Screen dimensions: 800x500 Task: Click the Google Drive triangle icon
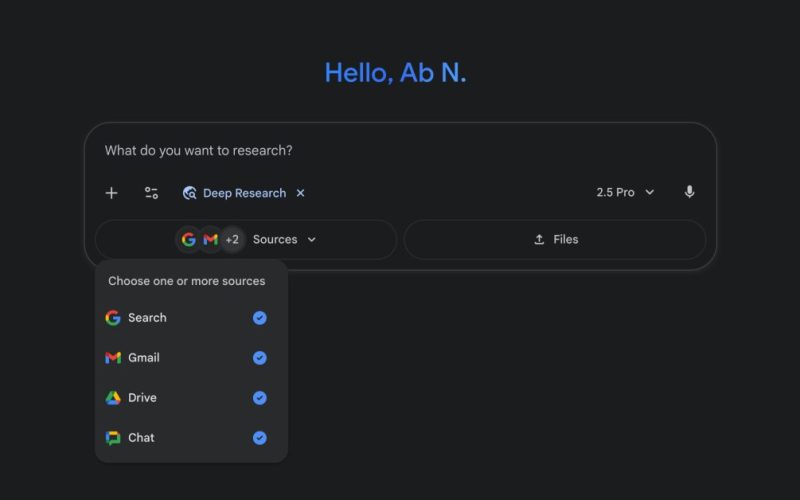tap(113, 398)
